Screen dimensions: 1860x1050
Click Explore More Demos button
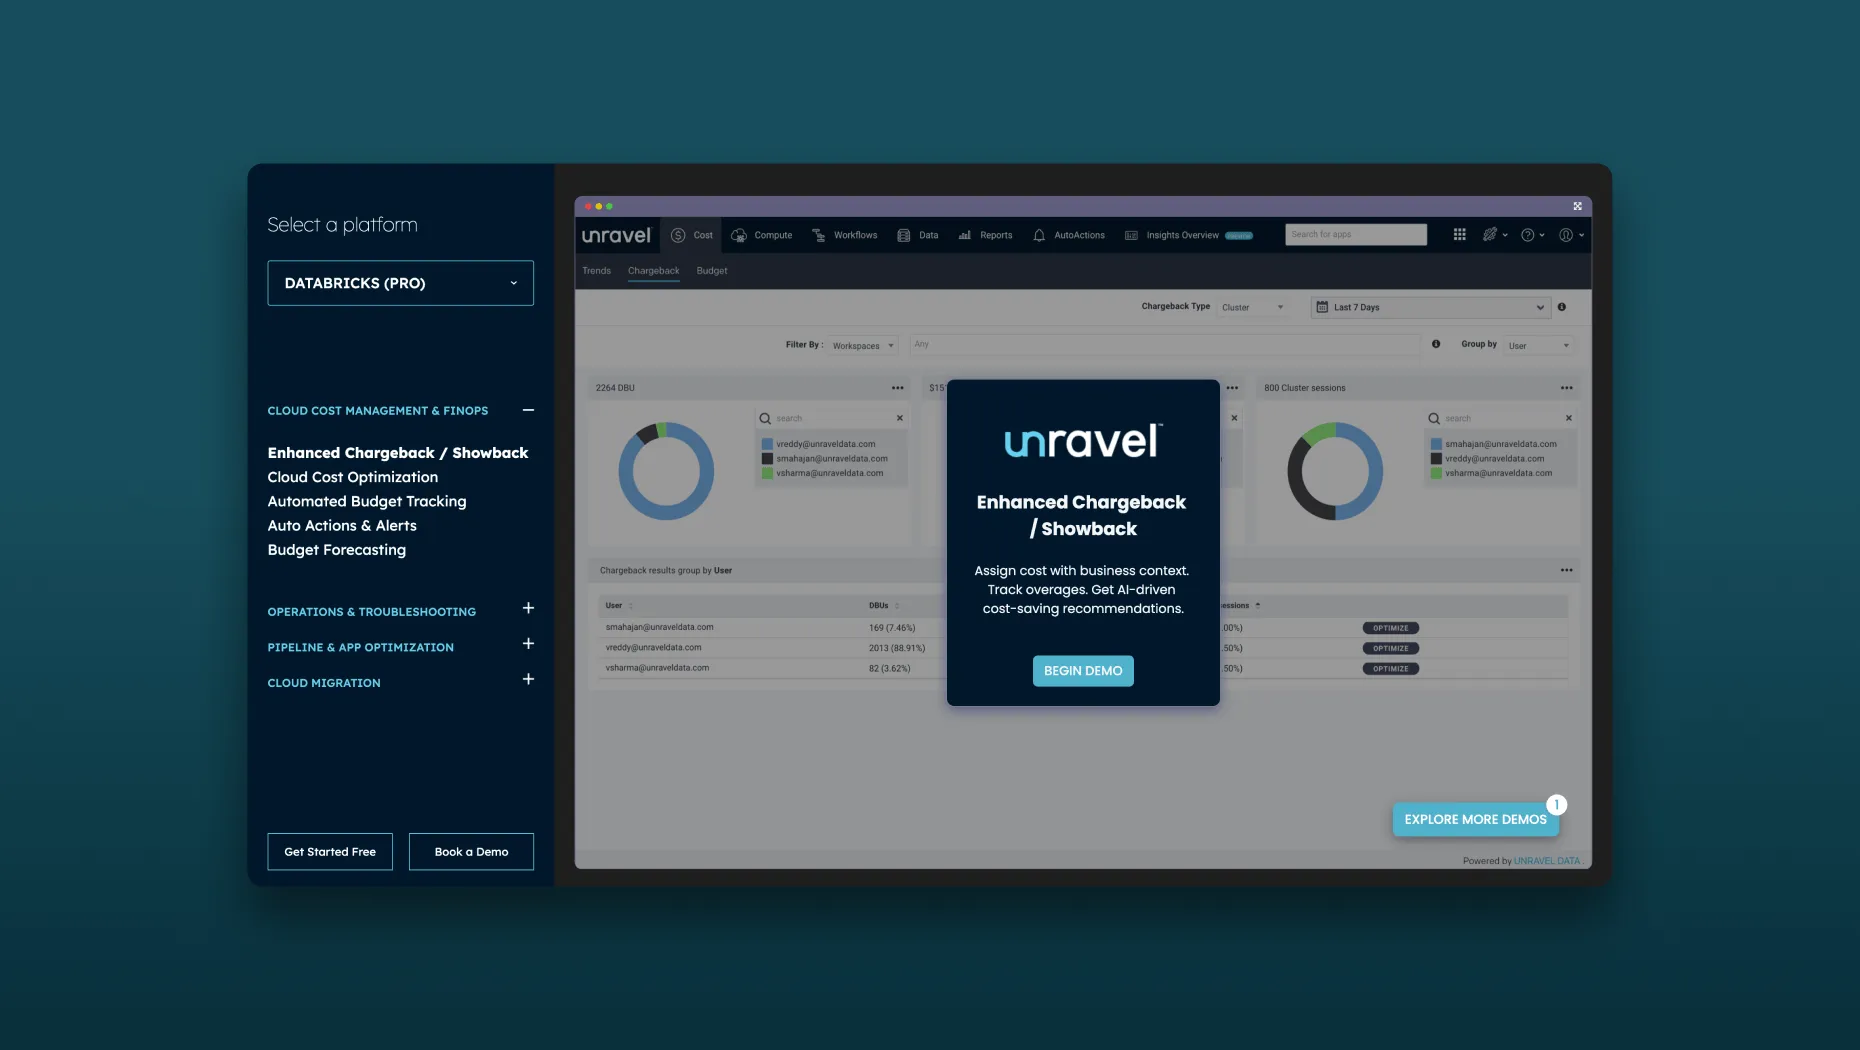point(1475,819)
